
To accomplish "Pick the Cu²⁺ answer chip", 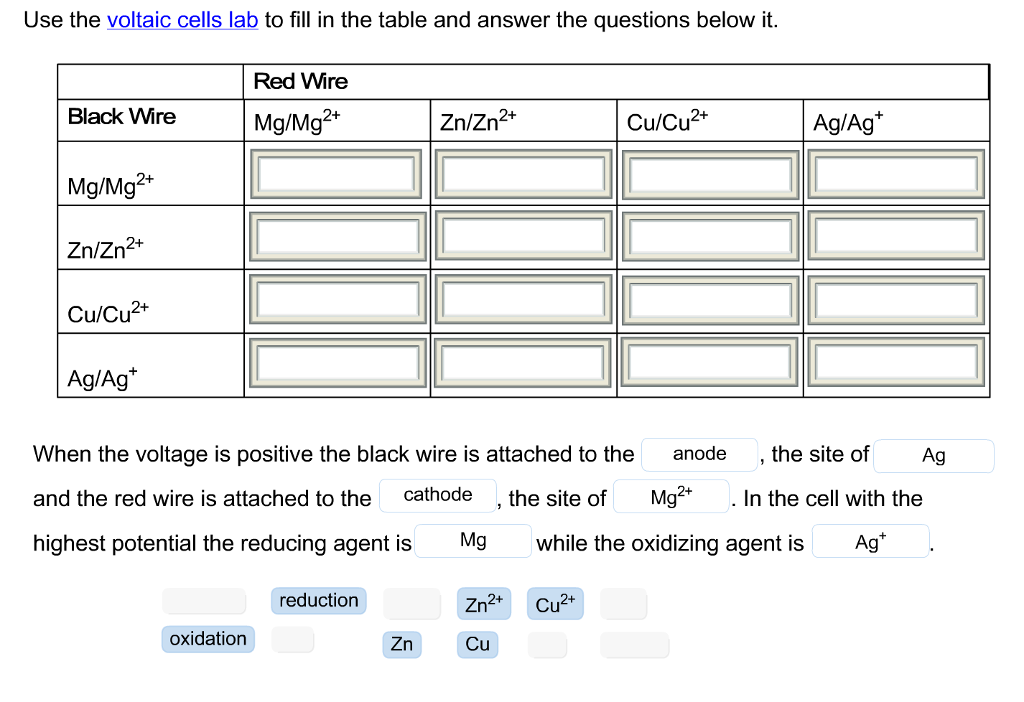I will click(x=555, y=603).
